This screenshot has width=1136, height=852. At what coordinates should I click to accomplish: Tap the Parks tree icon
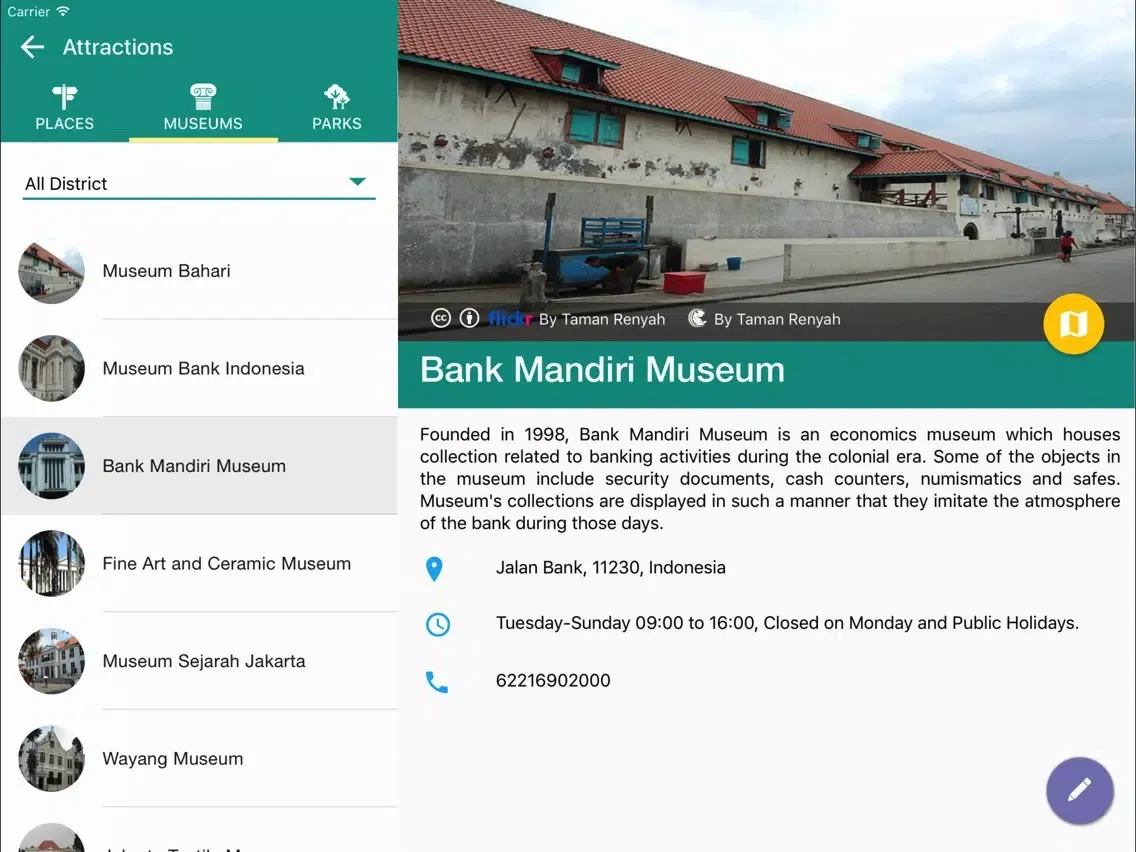(x=337, y=96)
